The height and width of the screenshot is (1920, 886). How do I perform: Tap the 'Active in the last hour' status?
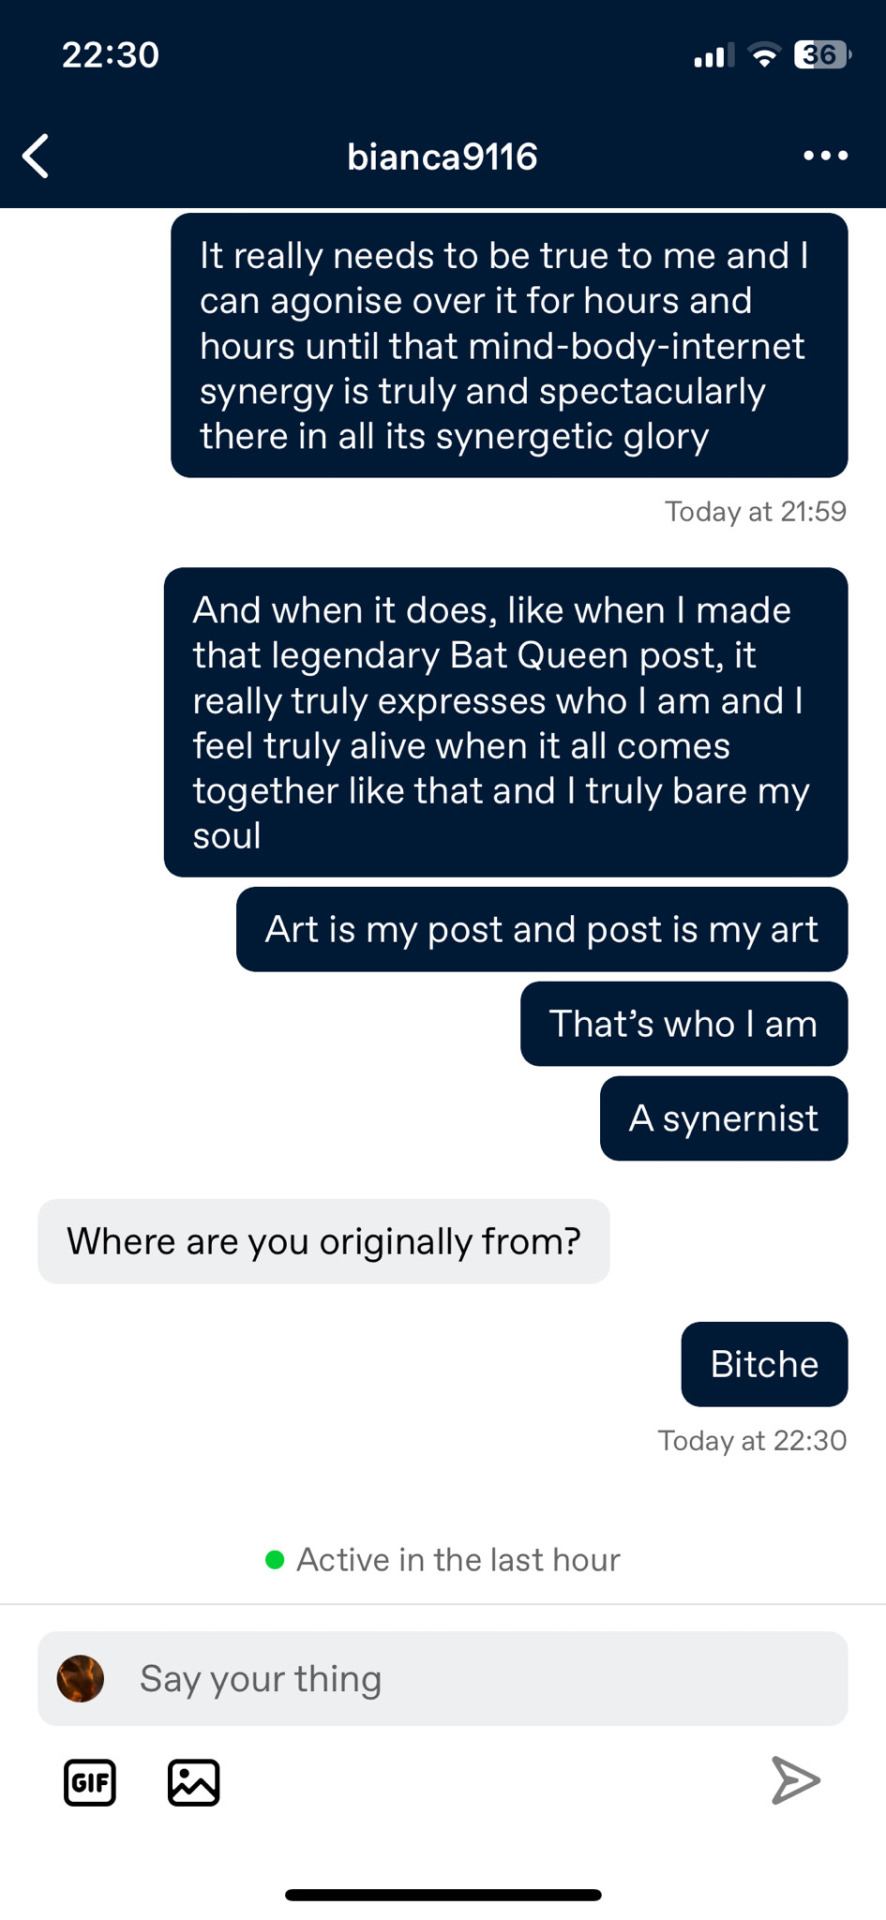click(444, 1559)
